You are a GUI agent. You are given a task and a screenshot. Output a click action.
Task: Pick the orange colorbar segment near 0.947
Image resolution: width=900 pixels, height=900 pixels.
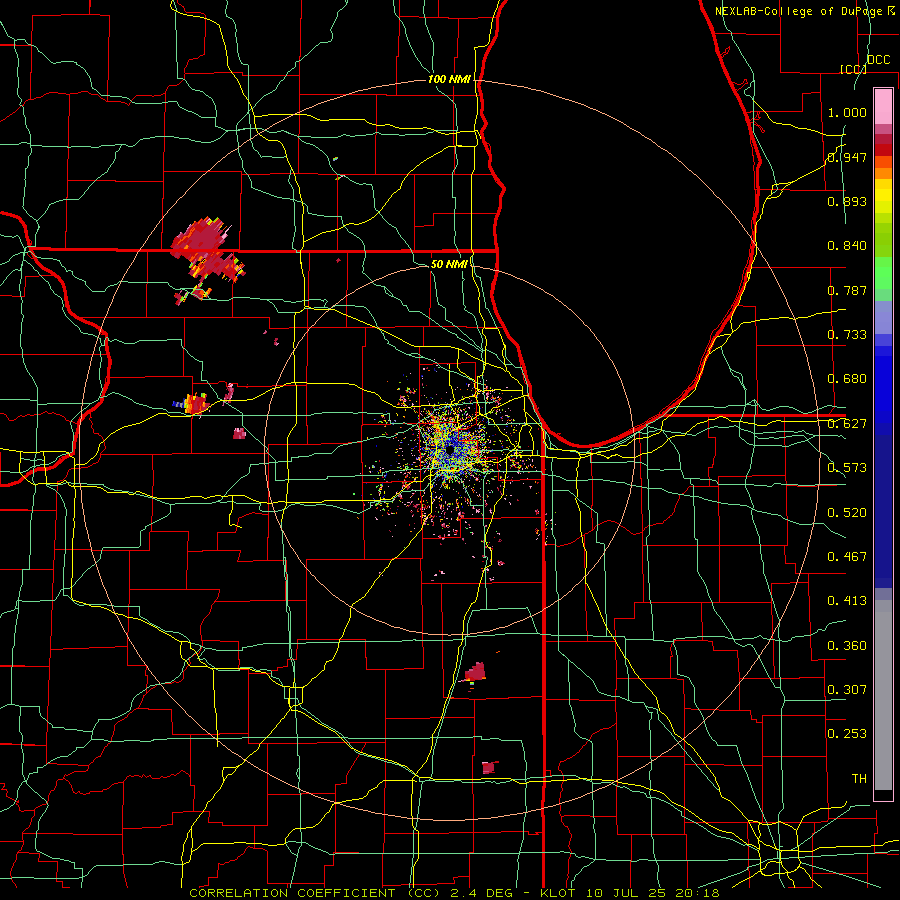point(883,168)
